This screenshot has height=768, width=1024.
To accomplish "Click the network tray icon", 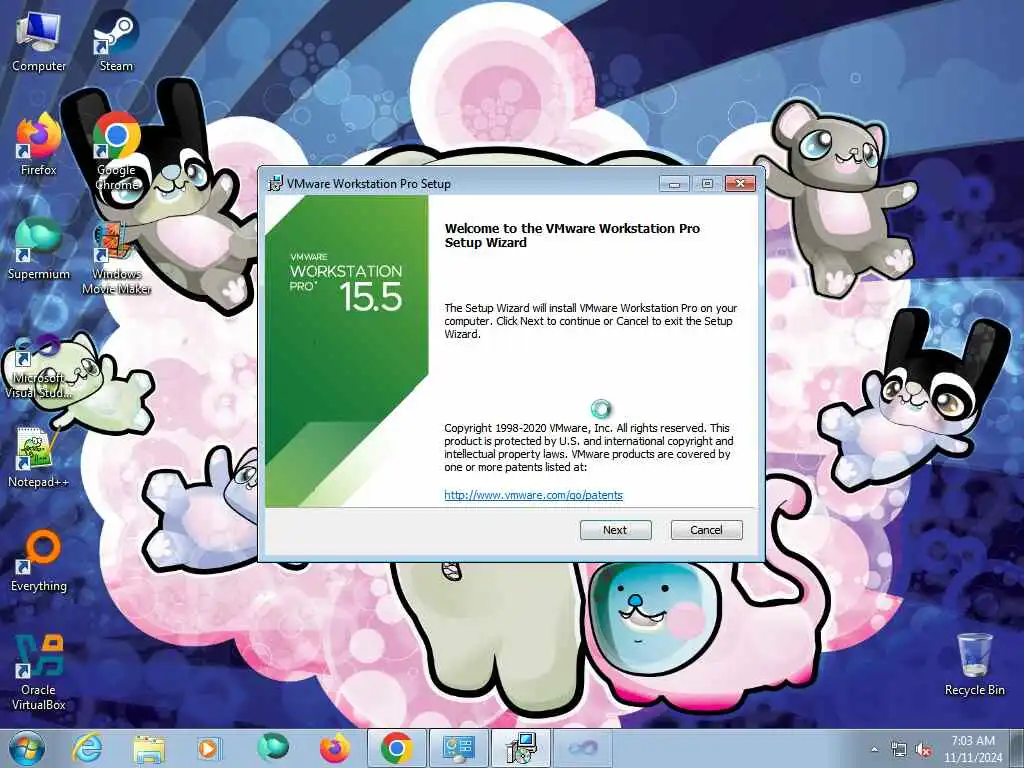I will pos(899,750).
